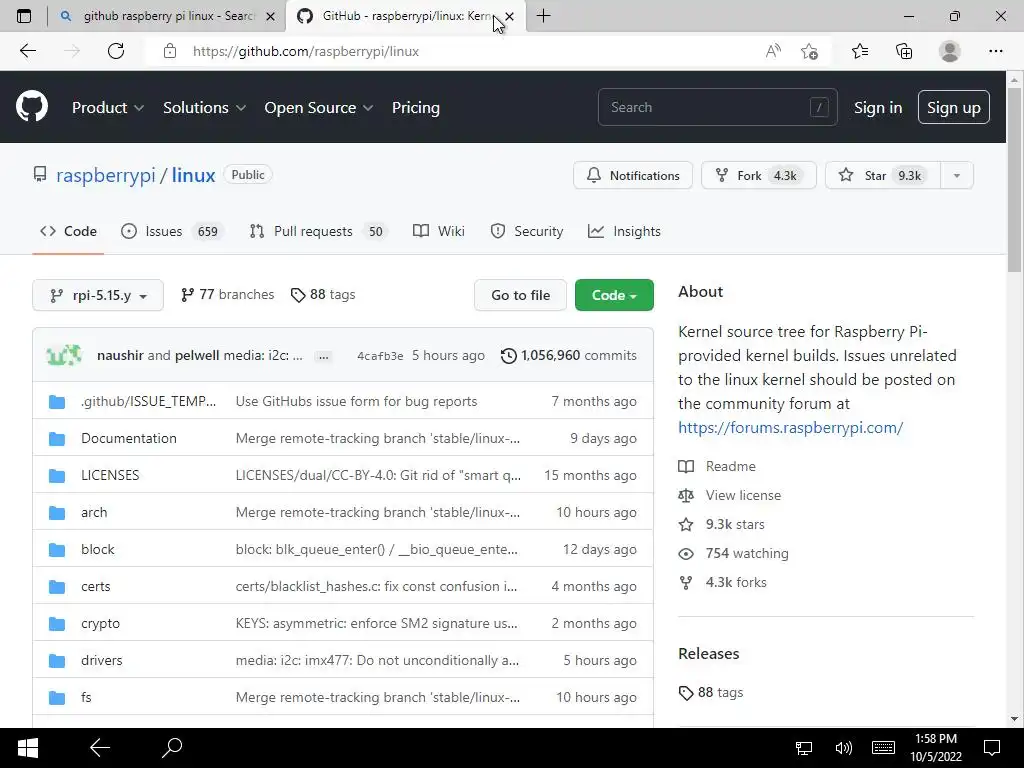Expand the Open Source menu
1024x768 pixels.
[319, 108]
